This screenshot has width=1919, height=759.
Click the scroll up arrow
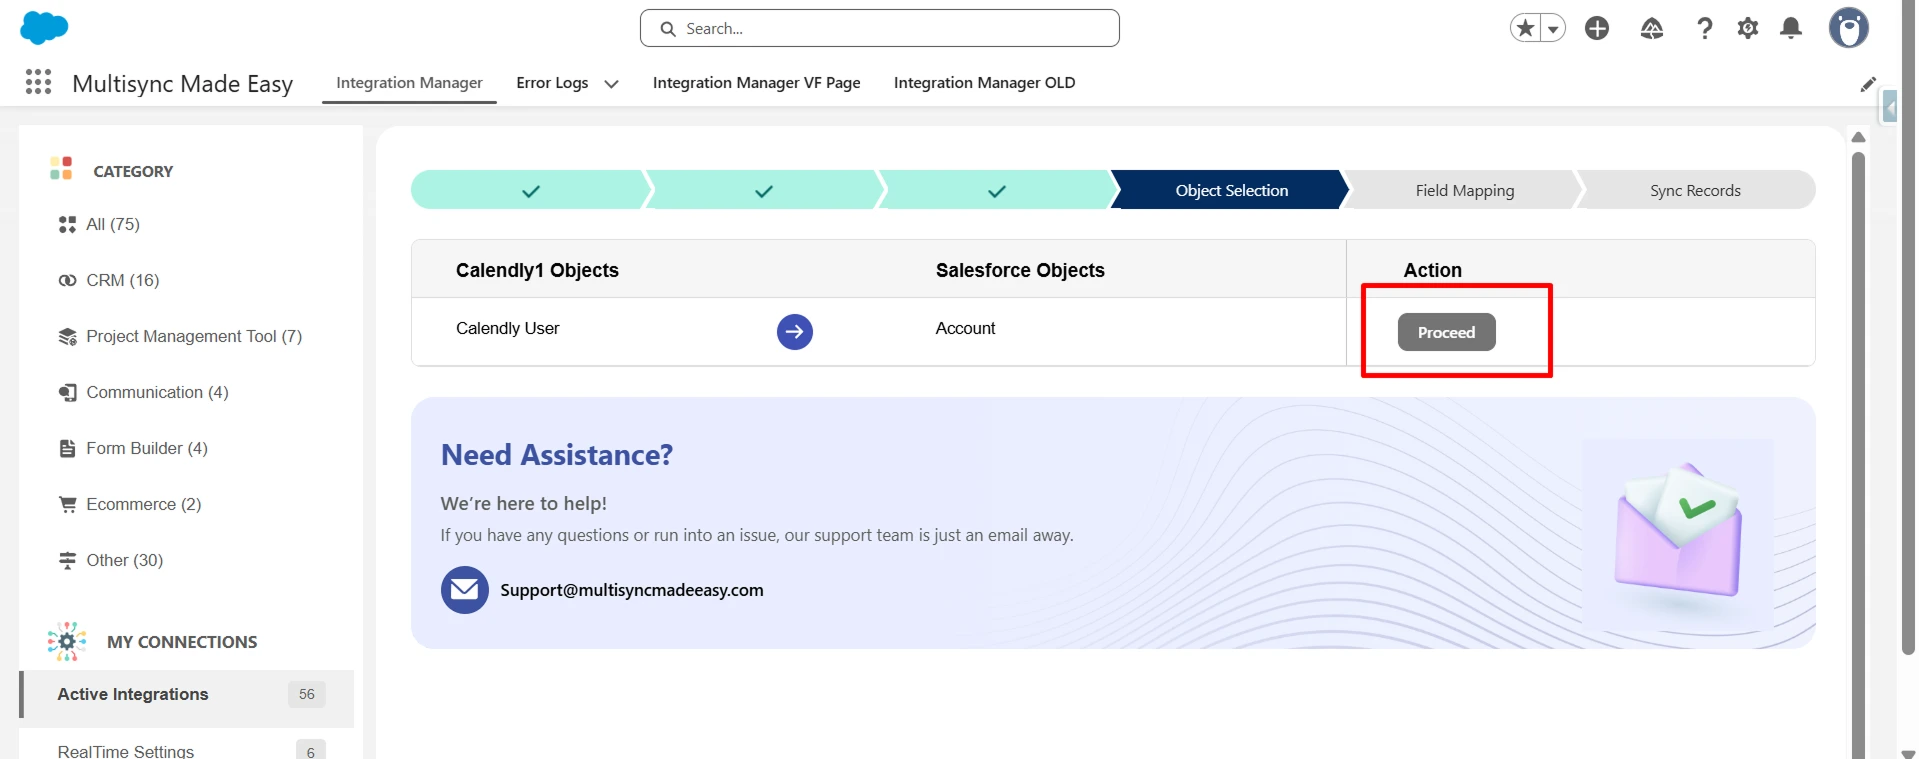(x=1858, y=137)
